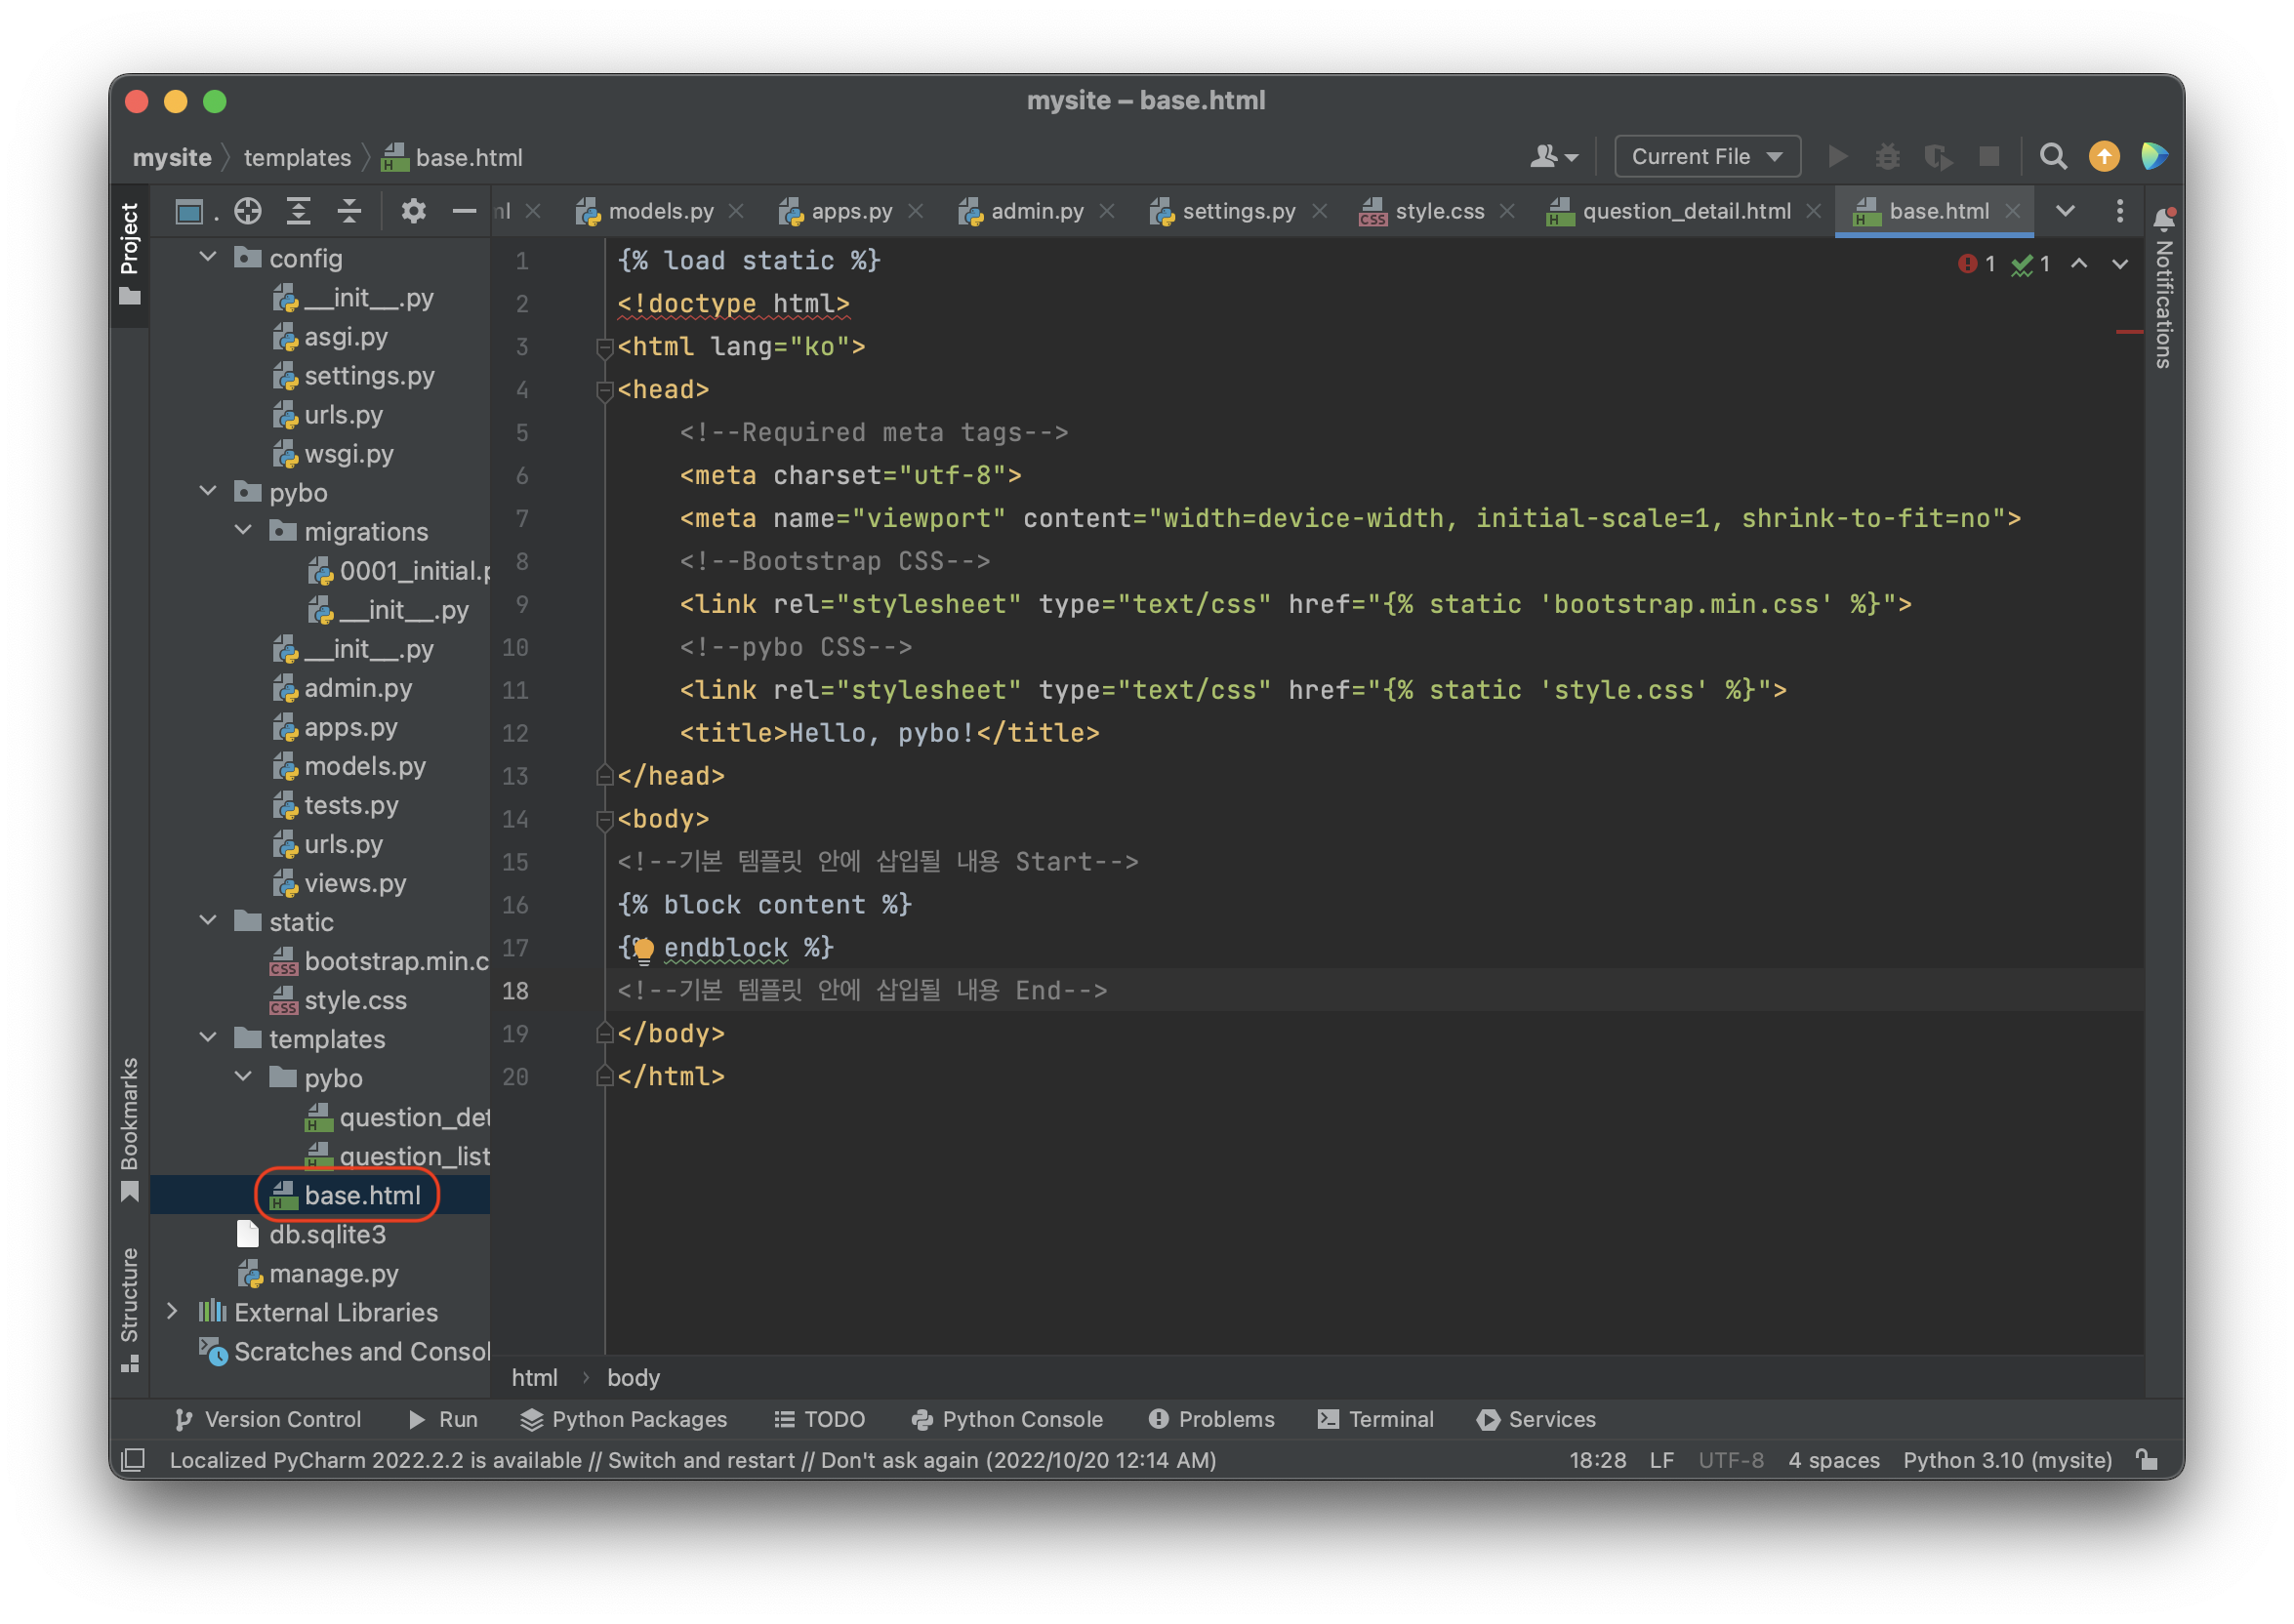Click the Collapse All icon in Project toolbar
Viewport: 2294px width, 1624px height.
point(349,211)
